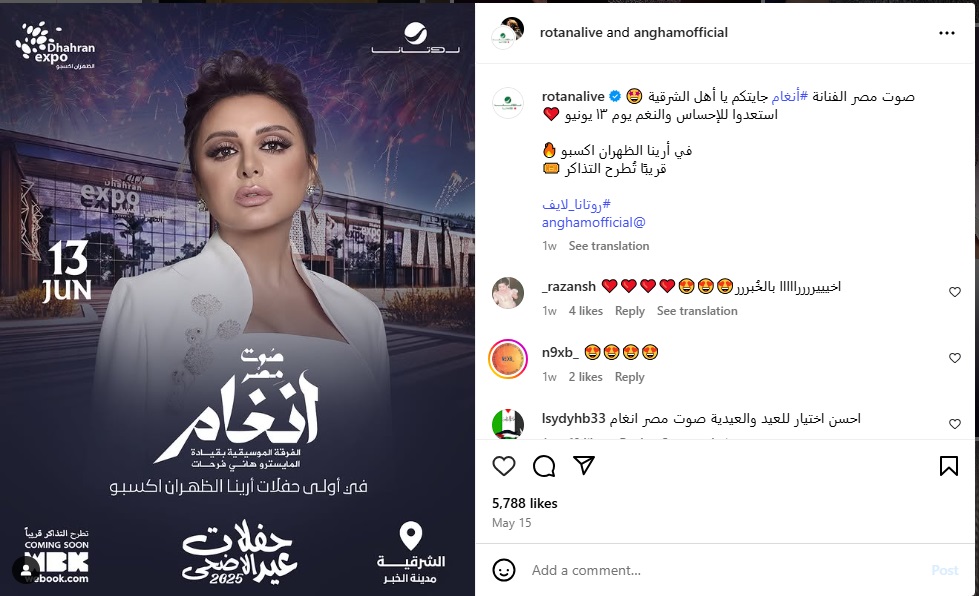Like the _razansh comment heart
The height and width of the screenshot is (596, 979).
[955, 292]
